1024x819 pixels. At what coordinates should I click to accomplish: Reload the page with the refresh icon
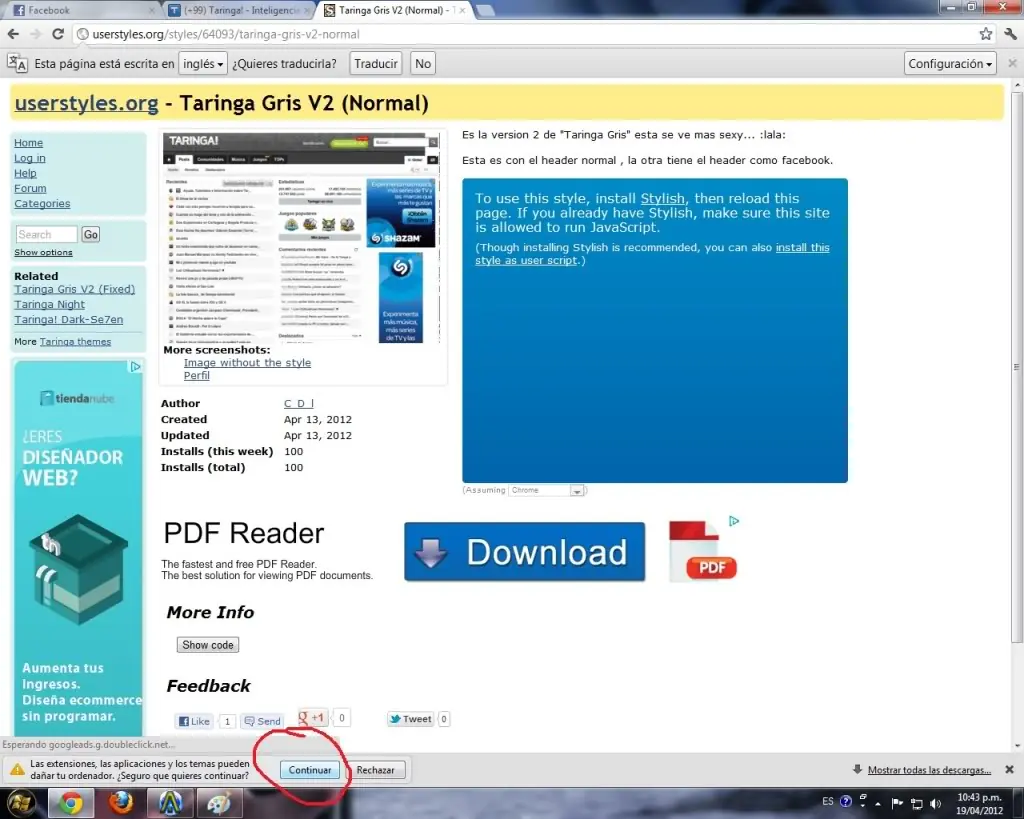57,34
